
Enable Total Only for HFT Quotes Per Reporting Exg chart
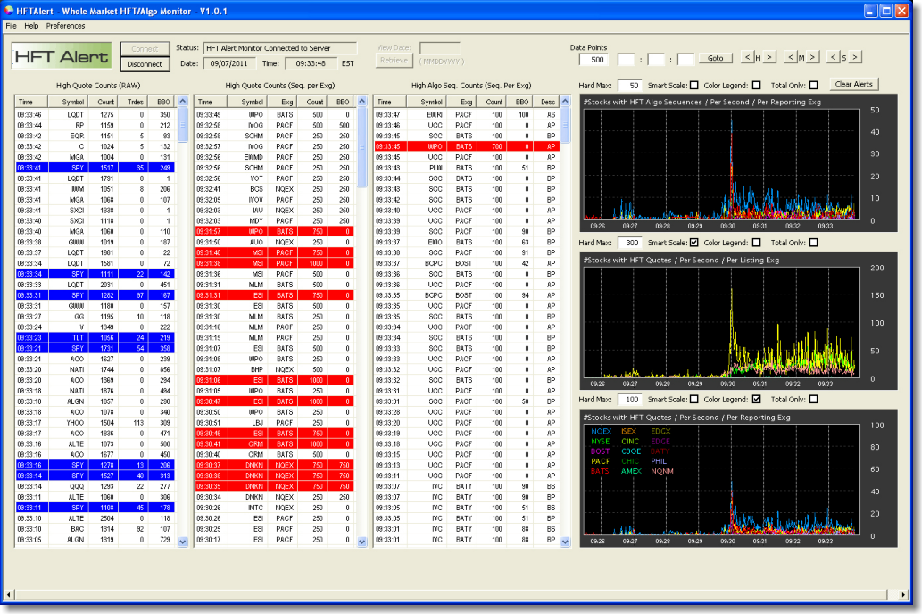pos(814,399)
